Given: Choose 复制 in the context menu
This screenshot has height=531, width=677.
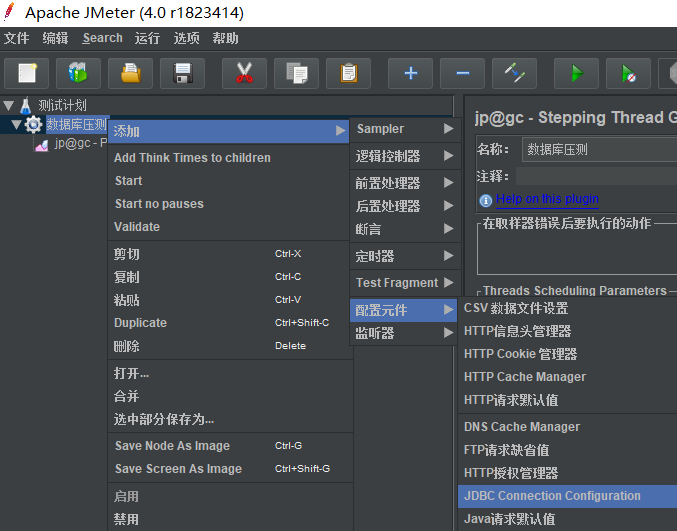Looking at the screenshot, I should 228,277.
